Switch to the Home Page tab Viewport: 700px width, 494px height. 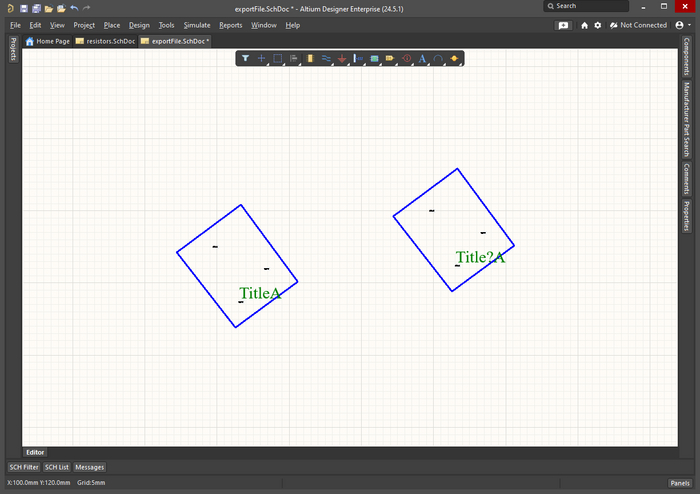48,41
